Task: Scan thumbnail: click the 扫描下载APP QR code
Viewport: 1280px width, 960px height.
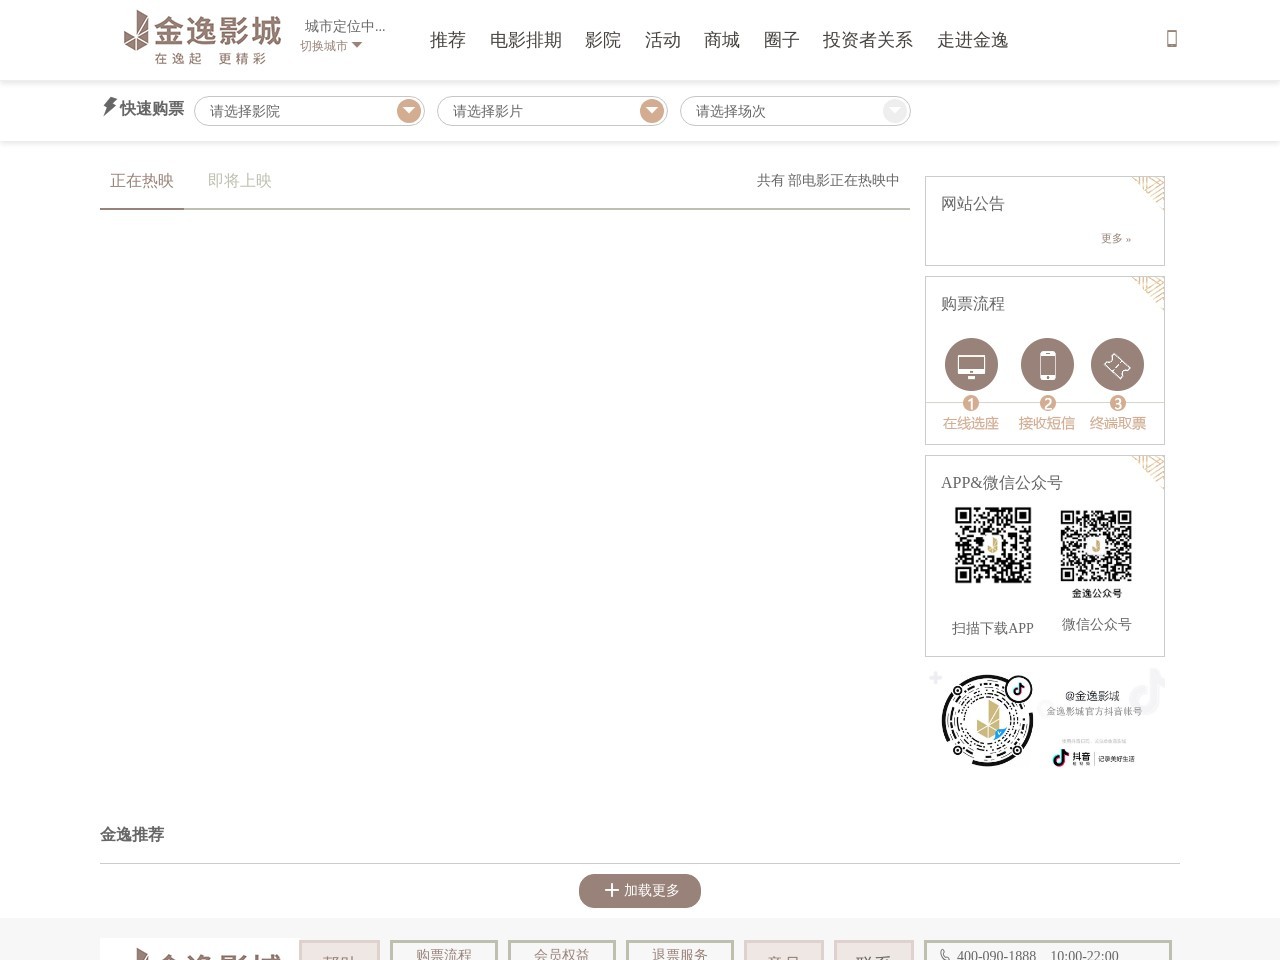Action: [x=992, y=546]
